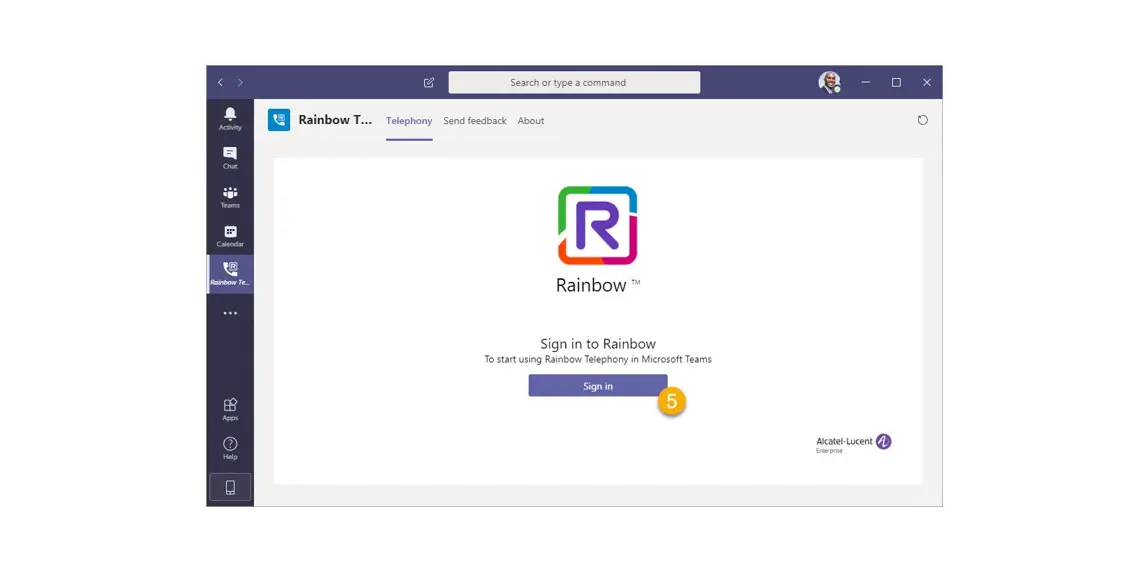
Task: Click the large Rainbow logo
Action: click(597, 225)
